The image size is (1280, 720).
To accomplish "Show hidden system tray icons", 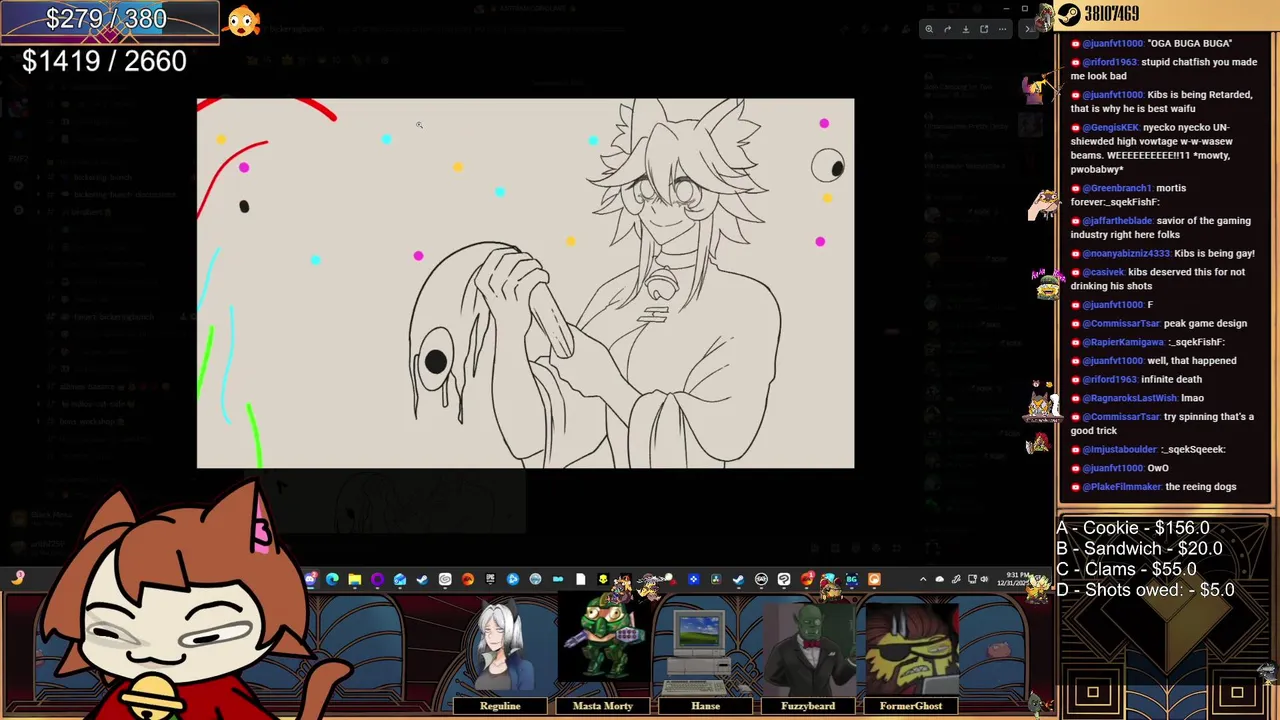I will click(923, 579).
